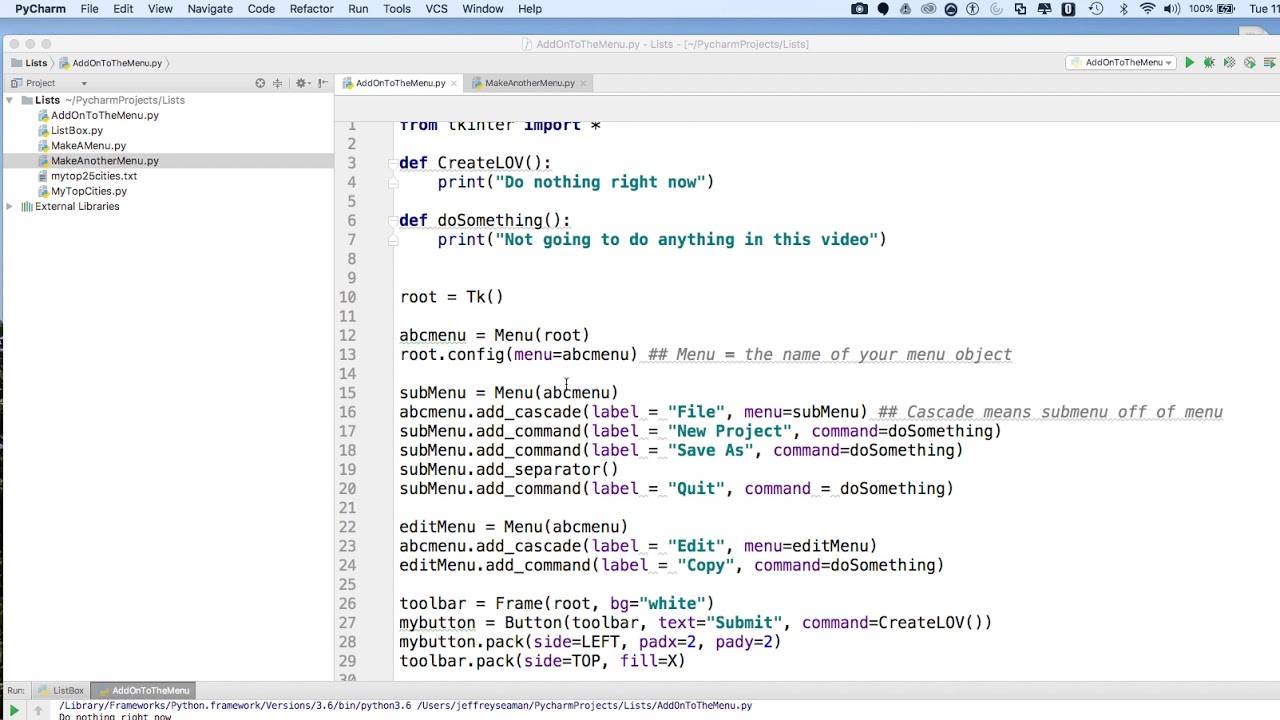Viewport: 1280px width, 720px height.
Task: Click accessibility icon in menu bar
Action: coord(973,9)
